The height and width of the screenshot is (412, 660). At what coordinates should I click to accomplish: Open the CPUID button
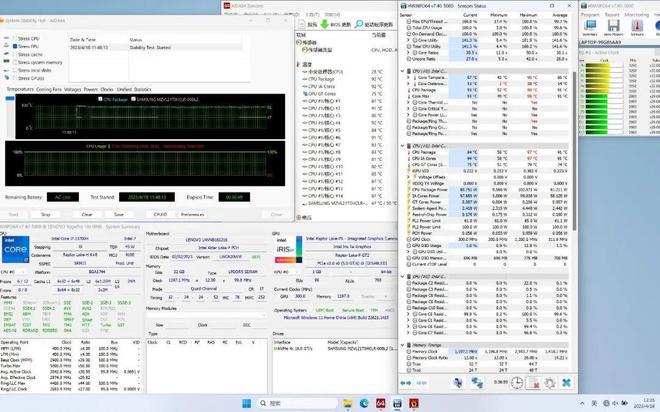160,214
